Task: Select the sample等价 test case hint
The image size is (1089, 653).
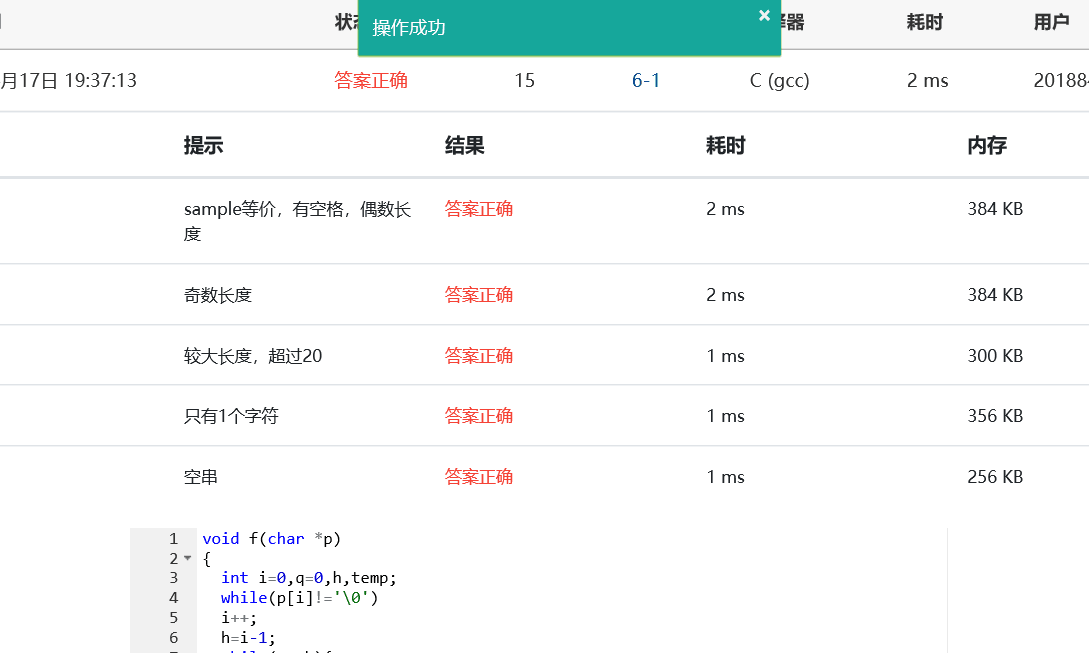Action: point(297,221)
